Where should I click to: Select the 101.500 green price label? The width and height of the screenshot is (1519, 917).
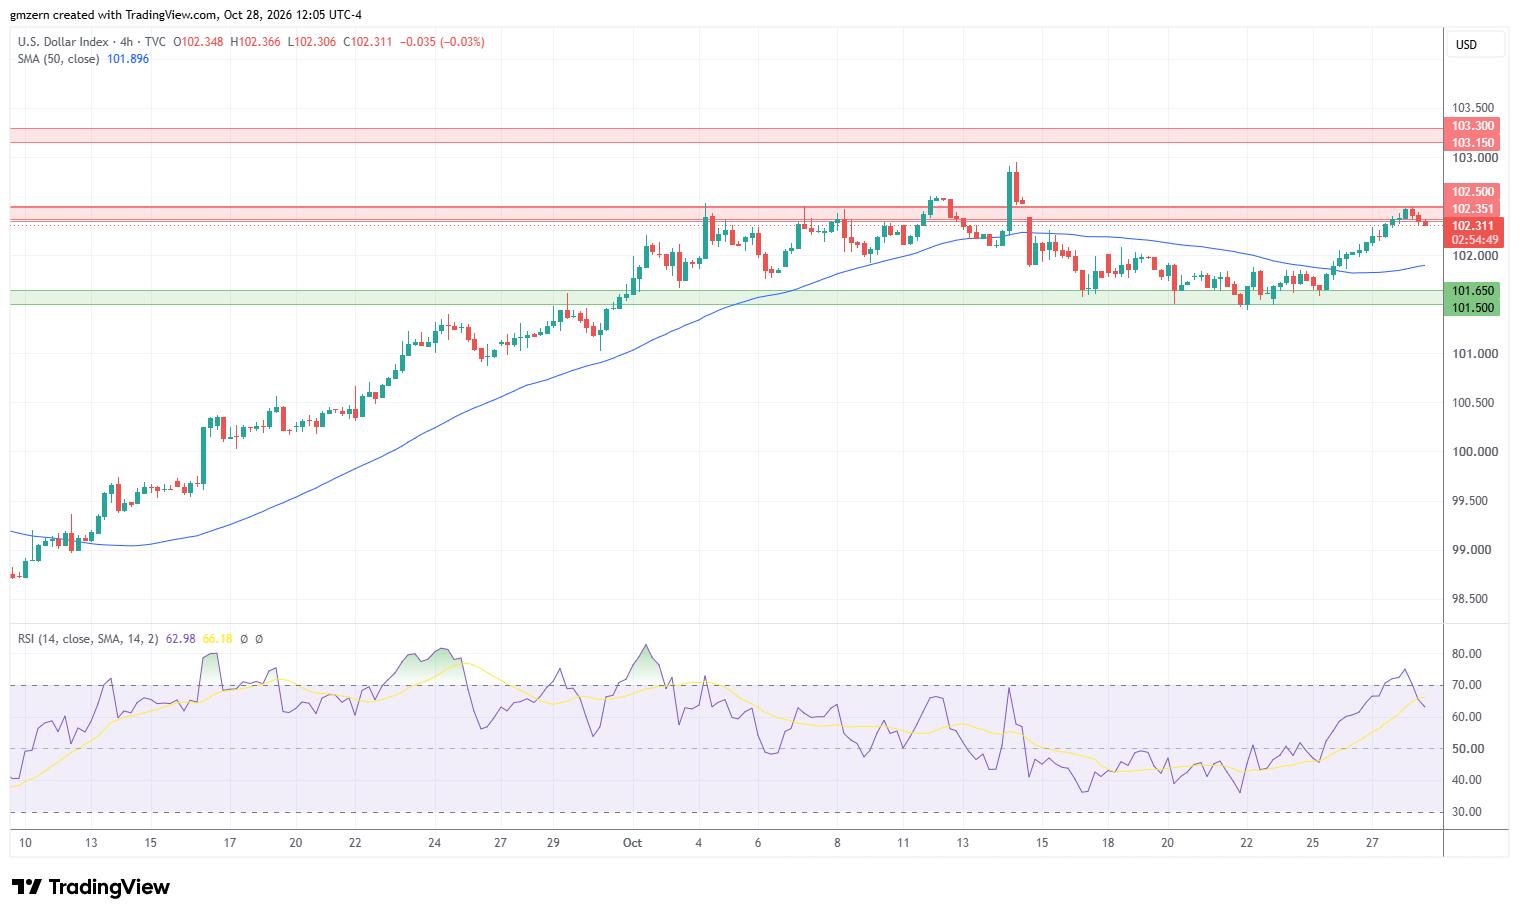coord(1473,308)
